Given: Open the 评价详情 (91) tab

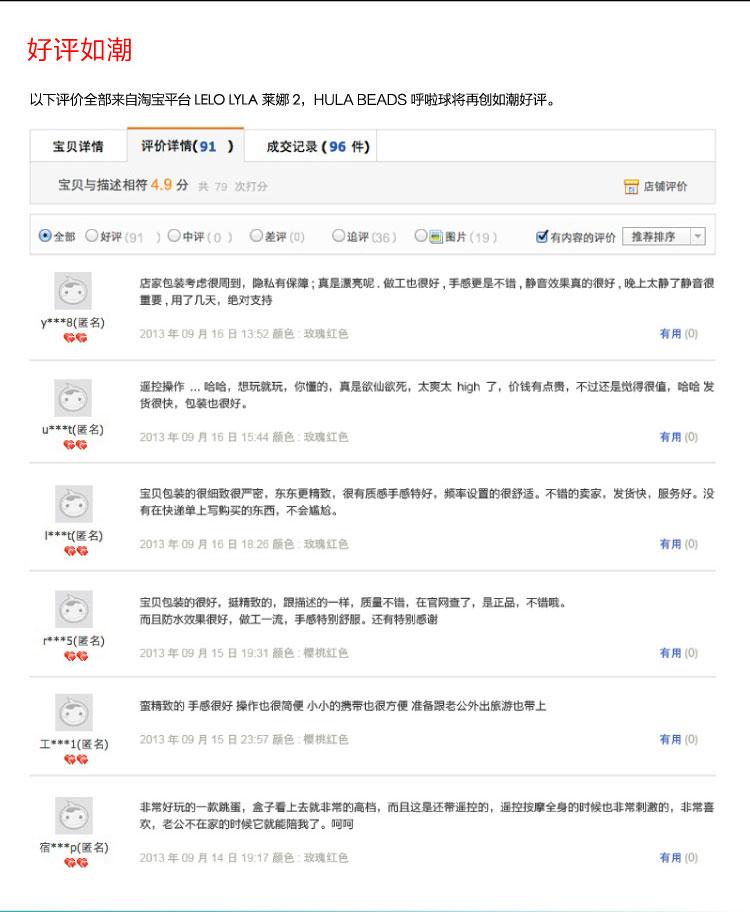Looking at the screenshot, I should (x=186, y=146).
